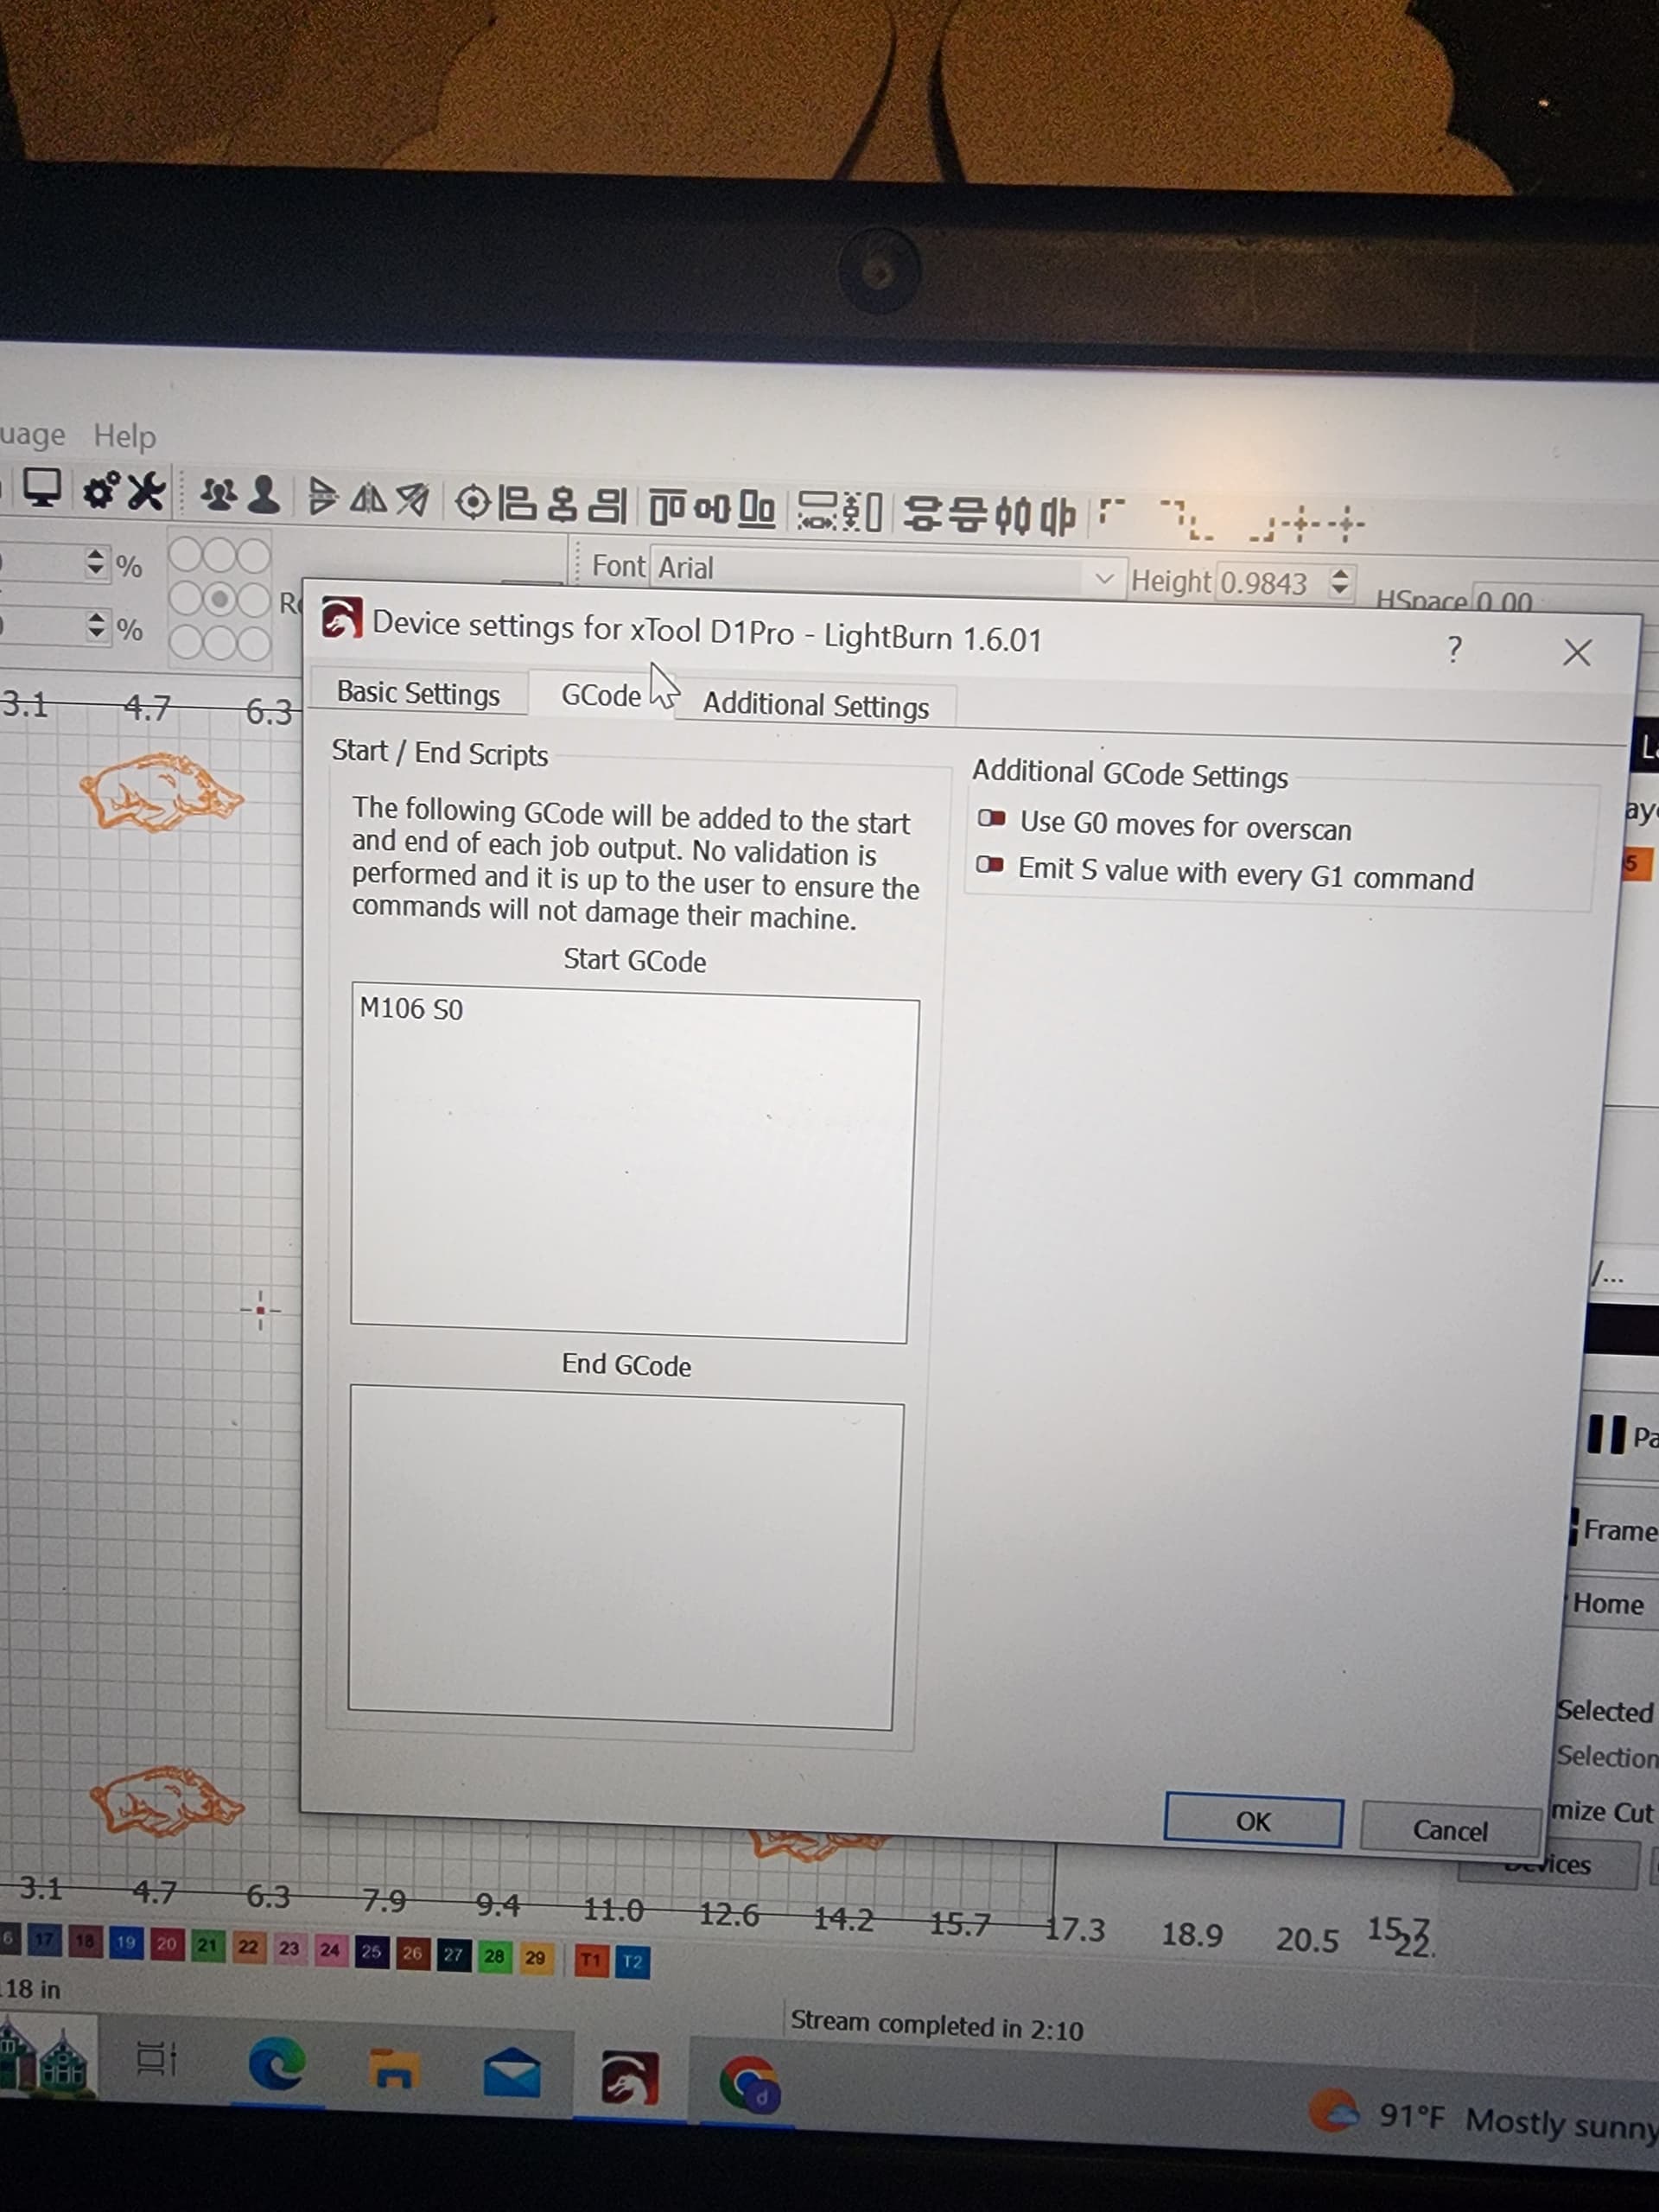
Task: Click the Group objects icon
Action: [218, 494]
